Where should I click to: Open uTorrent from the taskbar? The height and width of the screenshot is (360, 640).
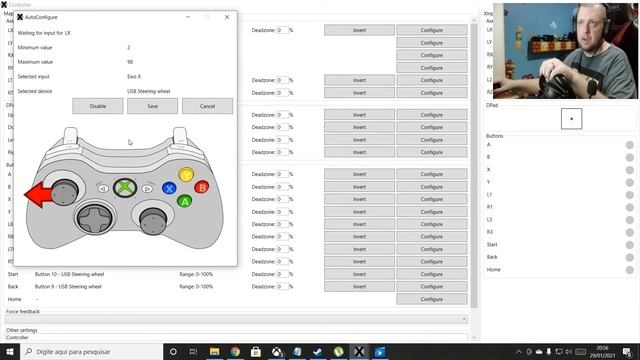tap(338, 351)
